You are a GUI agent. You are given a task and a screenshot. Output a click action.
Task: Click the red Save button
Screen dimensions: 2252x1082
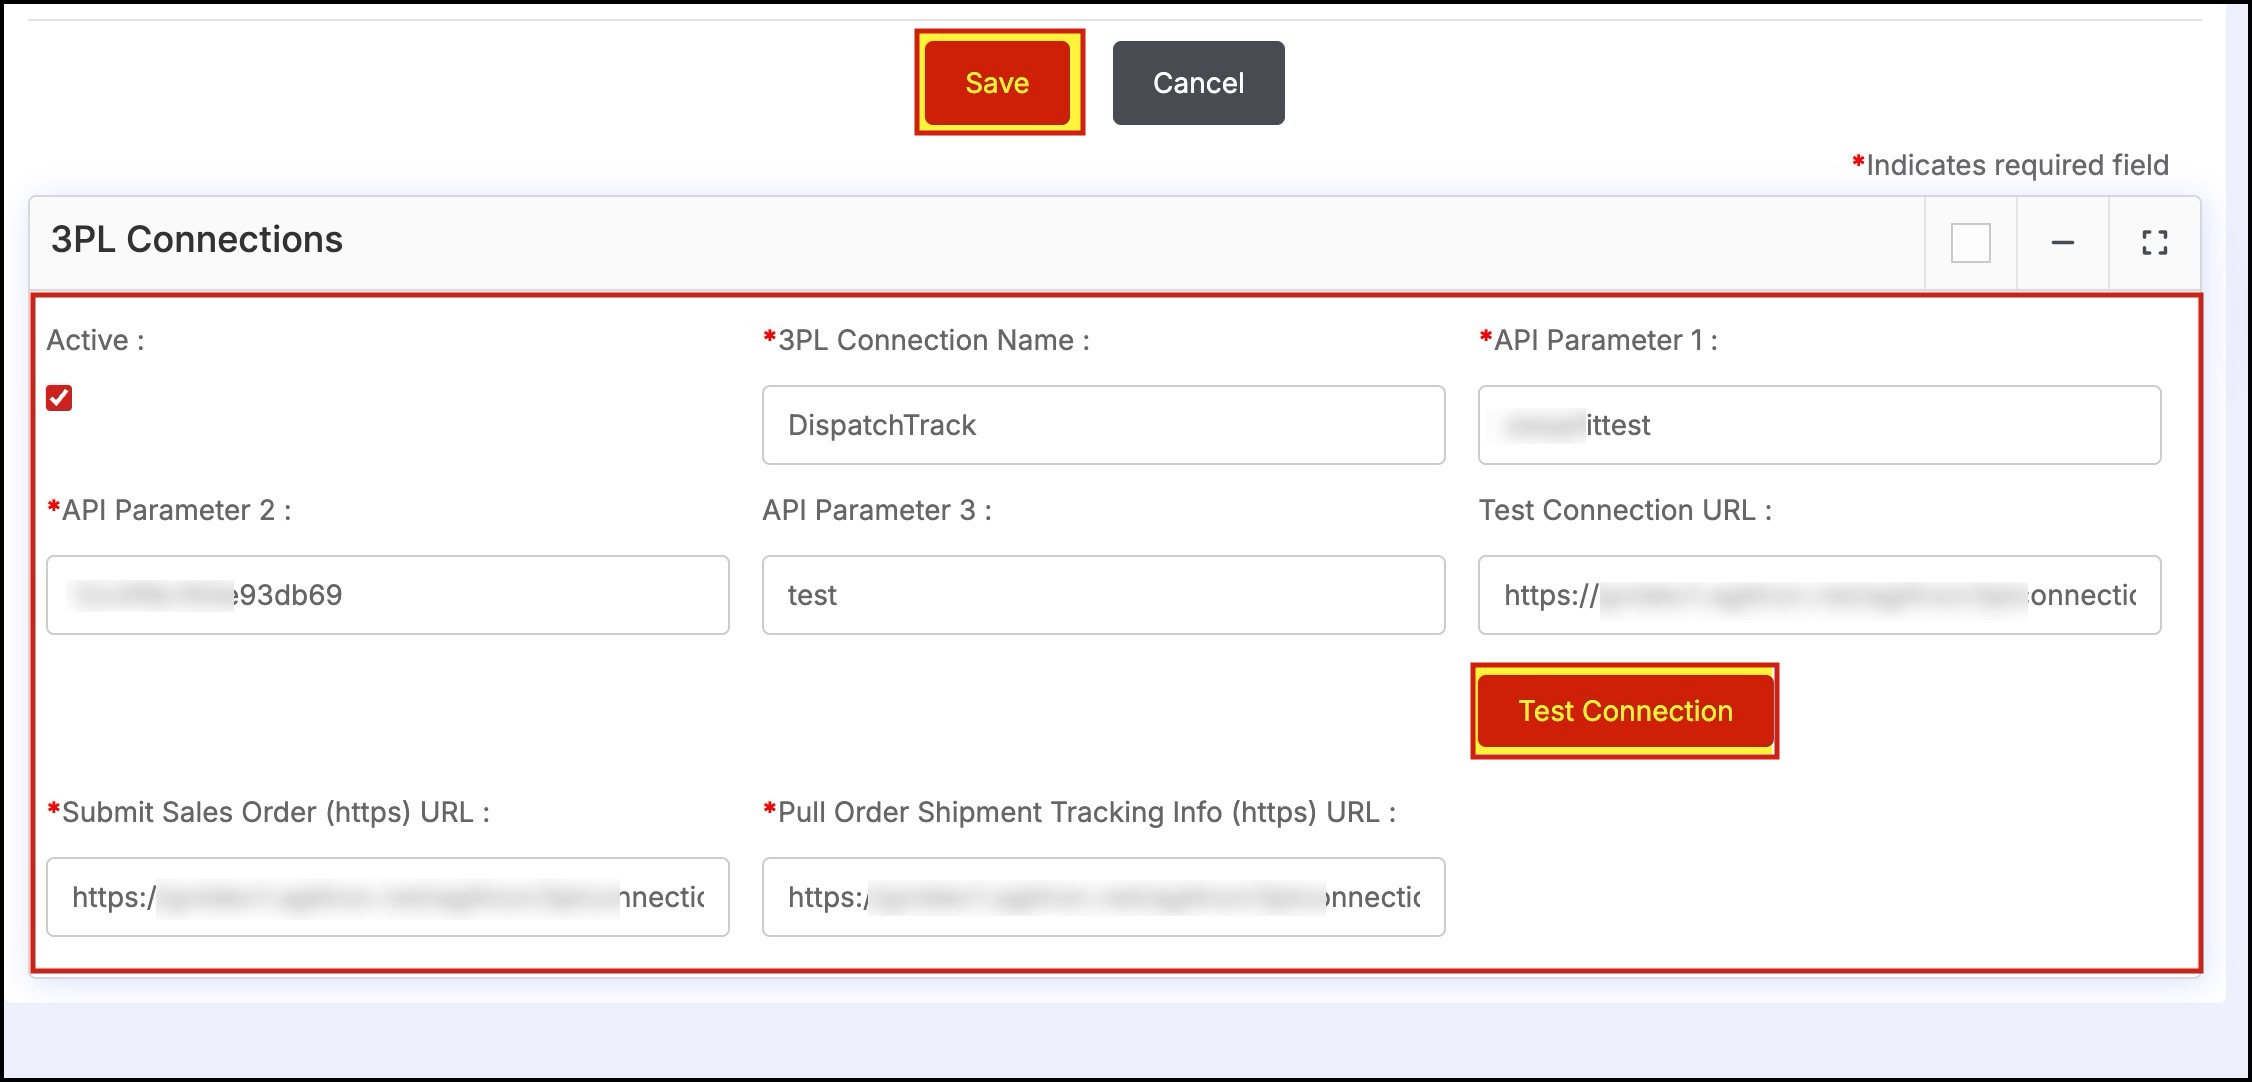tap(997, 83)
